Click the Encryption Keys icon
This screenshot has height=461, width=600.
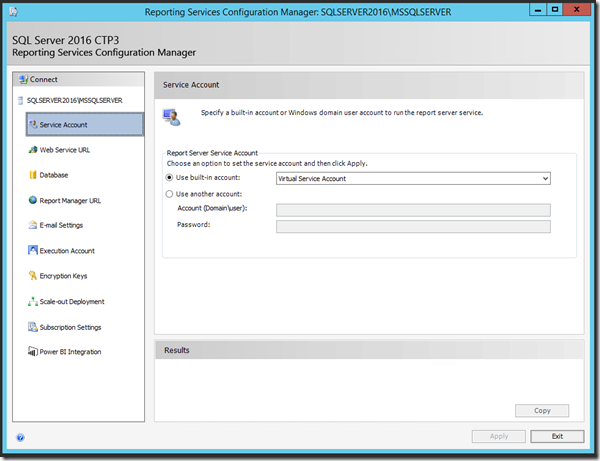pos(32,276)
